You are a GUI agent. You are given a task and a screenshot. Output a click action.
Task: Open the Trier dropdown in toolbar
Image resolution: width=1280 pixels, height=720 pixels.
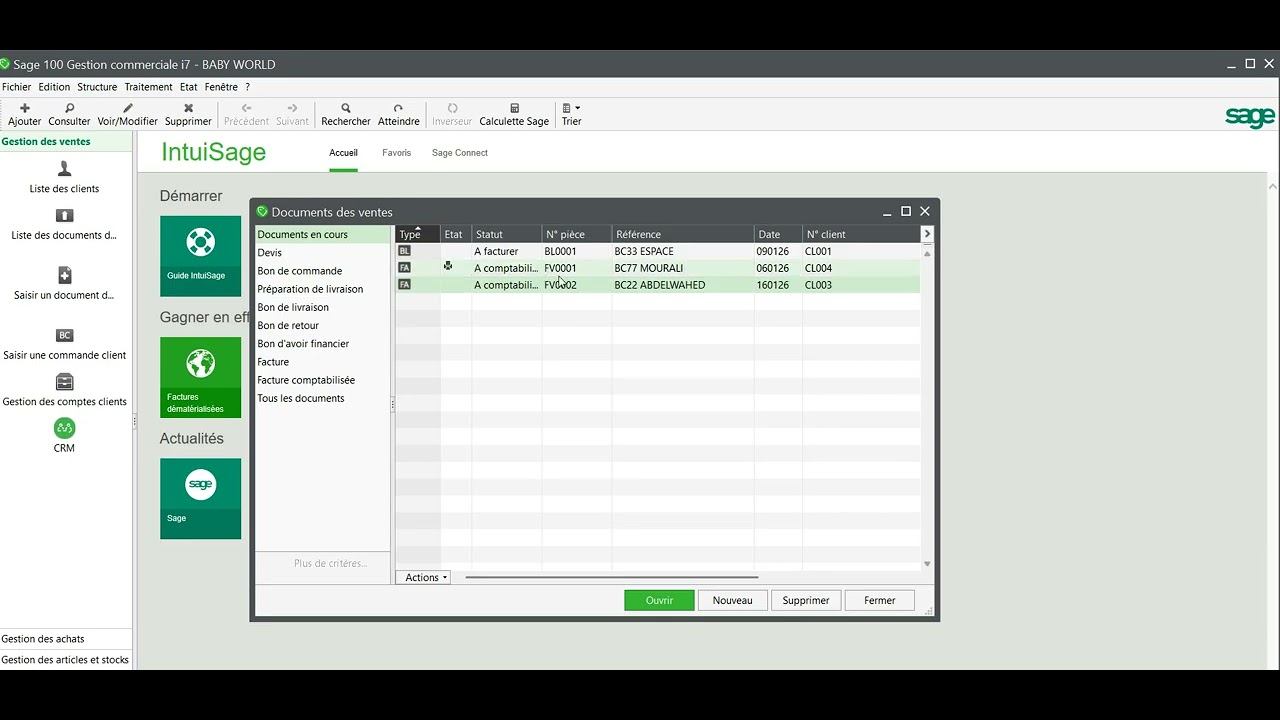point(571,114)
